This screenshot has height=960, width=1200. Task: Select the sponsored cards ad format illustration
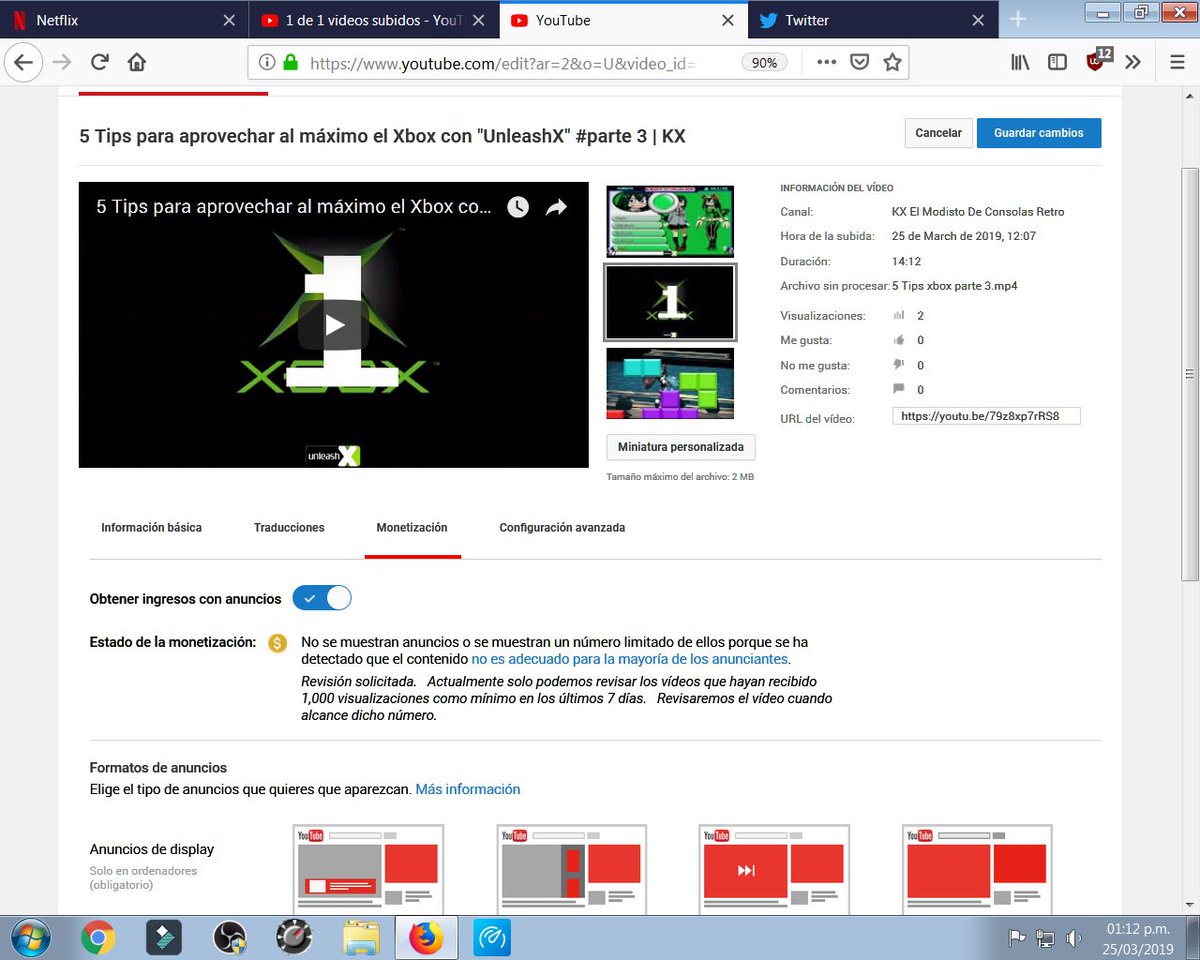pos(572,869)
